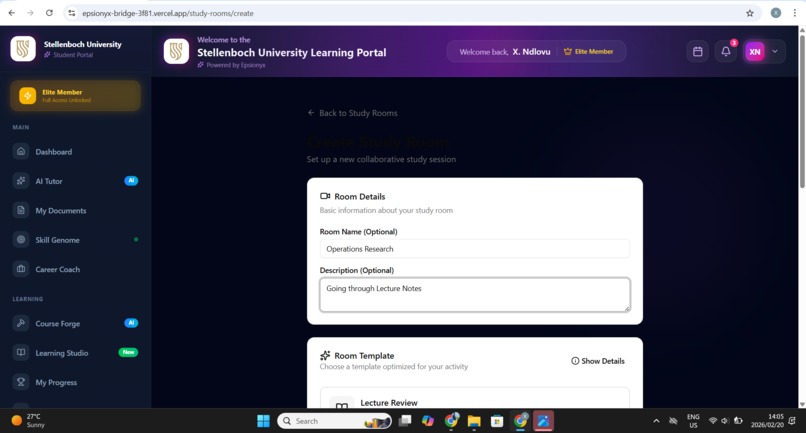806x433 pixels.
Task: Open the Chrome three-dot menu
Action: (x=795, y=13)
